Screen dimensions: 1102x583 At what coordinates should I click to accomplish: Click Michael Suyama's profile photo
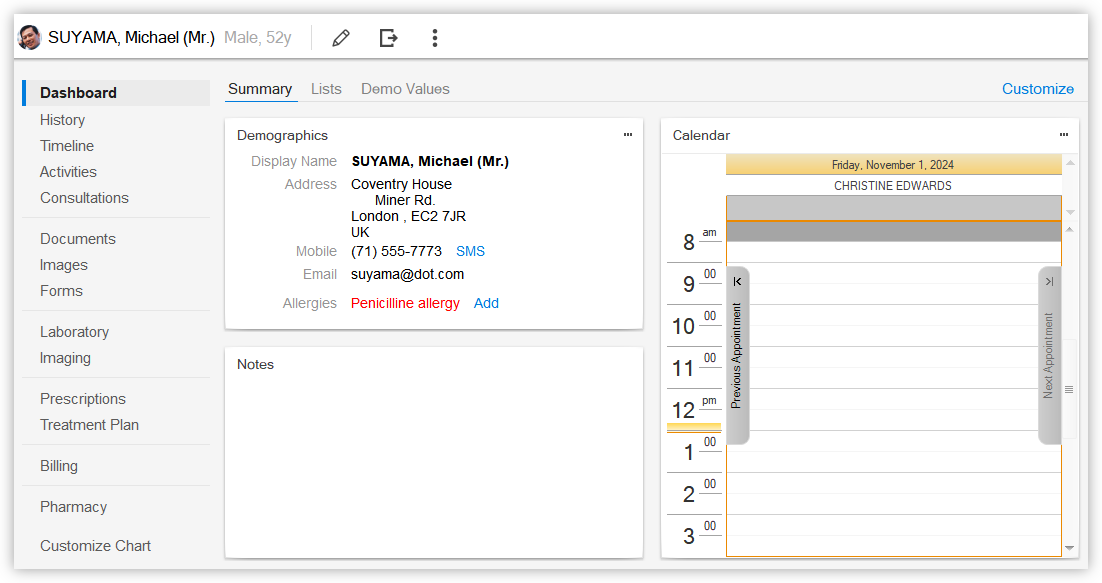29,37
